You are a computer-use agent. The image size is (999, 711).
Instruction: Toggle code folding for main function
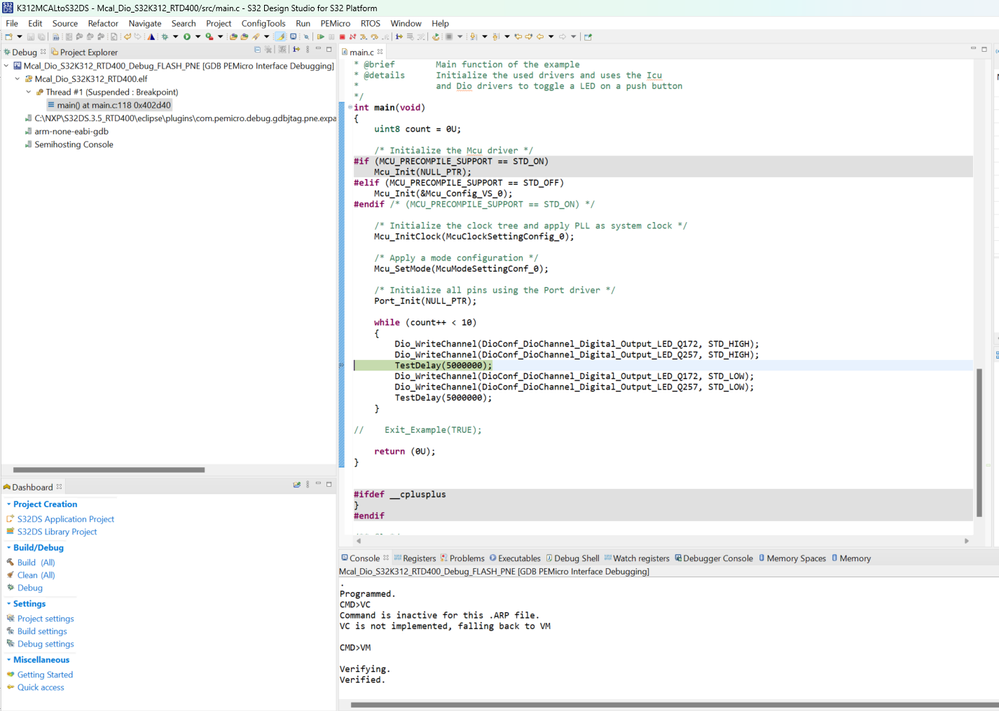(x=350, y=108)
